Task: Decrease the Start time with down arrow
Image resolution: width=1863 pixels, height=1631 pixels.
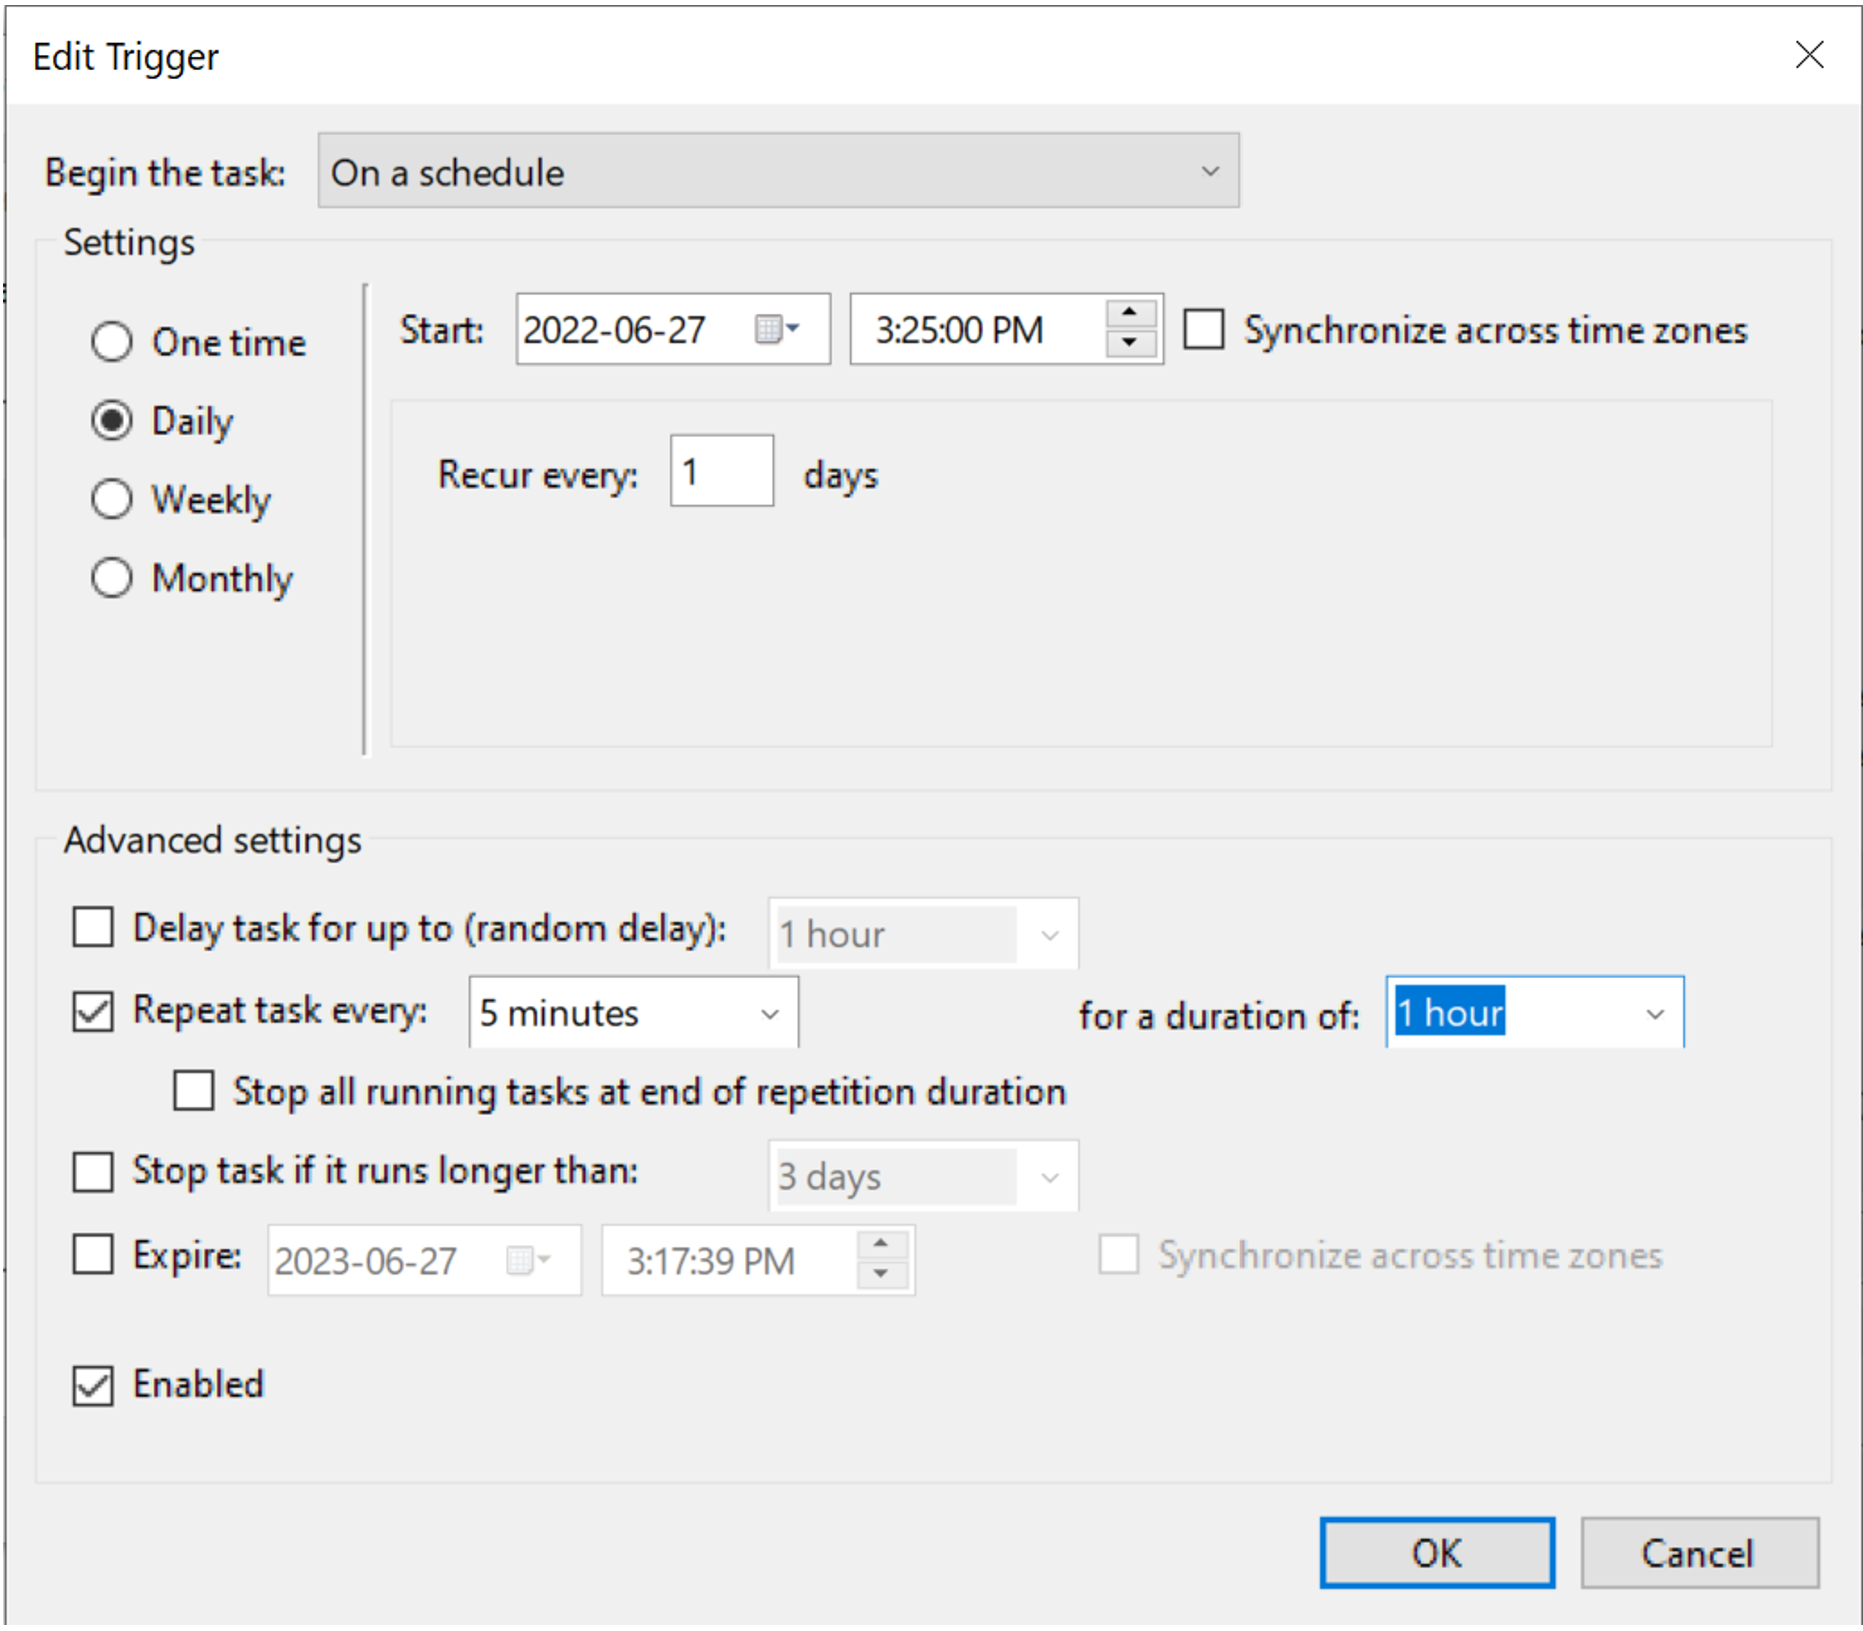Action: [x=1129, y=343]
